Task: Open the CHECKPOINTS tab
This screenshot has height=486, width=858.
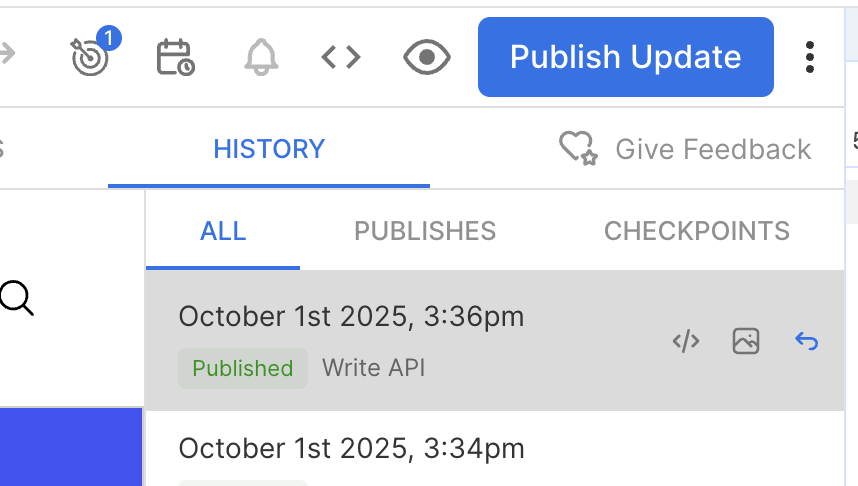Action: pyautogui.click(x=697, y=231)
